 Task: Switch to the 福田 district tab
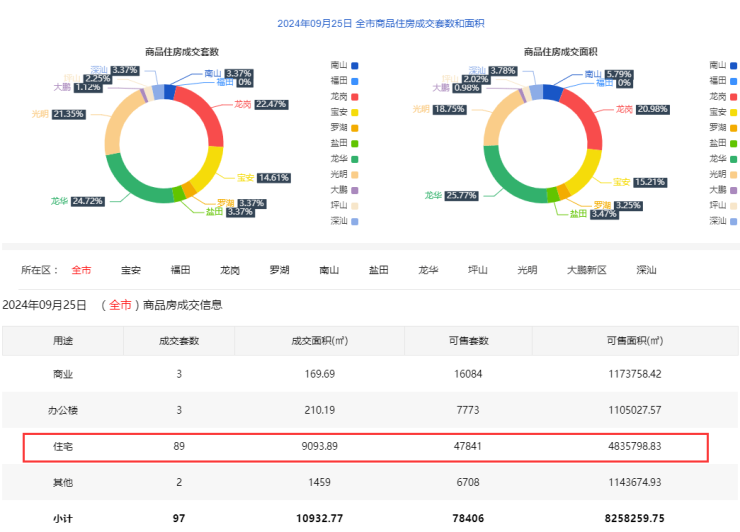(181, 270)
